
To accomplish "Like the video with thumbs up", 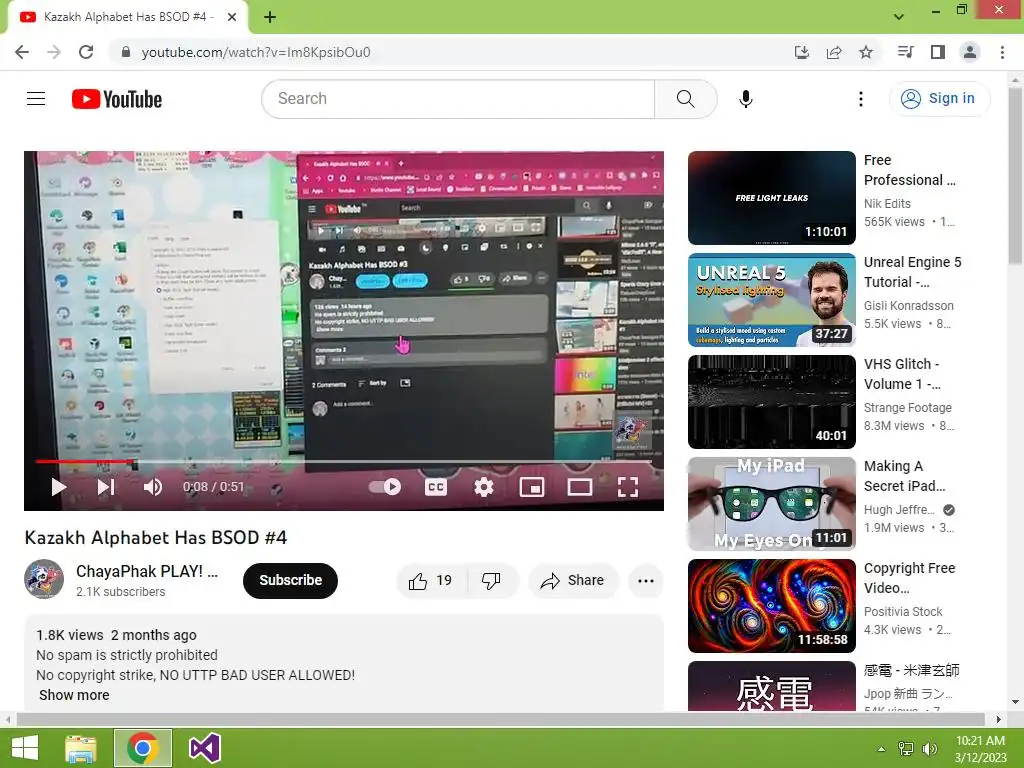I will click(431, 581).
